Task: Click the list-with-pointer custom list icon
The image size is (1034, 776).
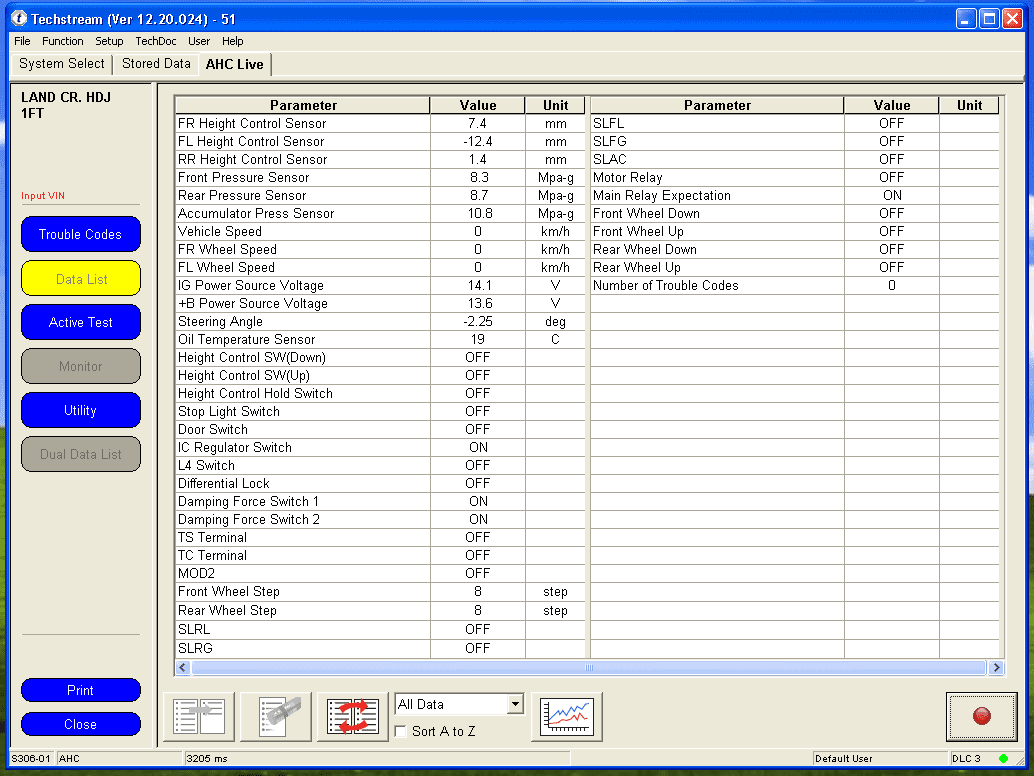Action: point(276,717)
